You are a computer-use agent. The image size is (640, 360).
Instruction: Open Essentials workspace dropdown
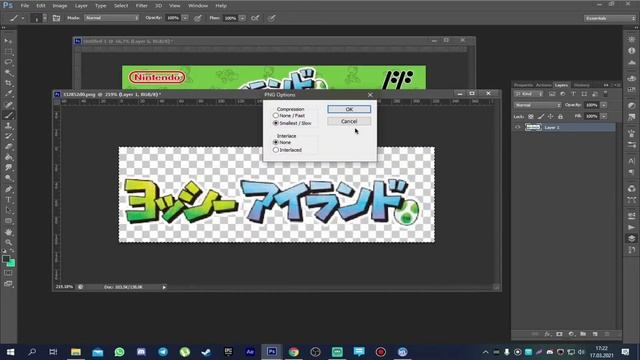pos(610,18)
